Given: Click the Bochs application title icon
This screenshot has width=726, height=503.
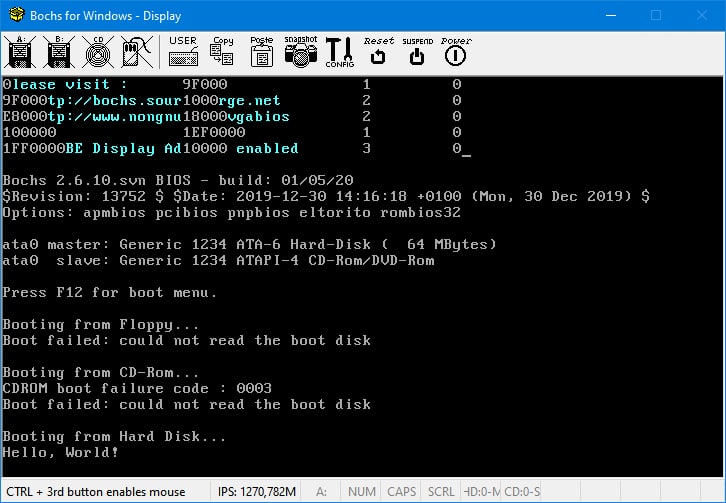Looking at the screenshot, I should point(17,15).
